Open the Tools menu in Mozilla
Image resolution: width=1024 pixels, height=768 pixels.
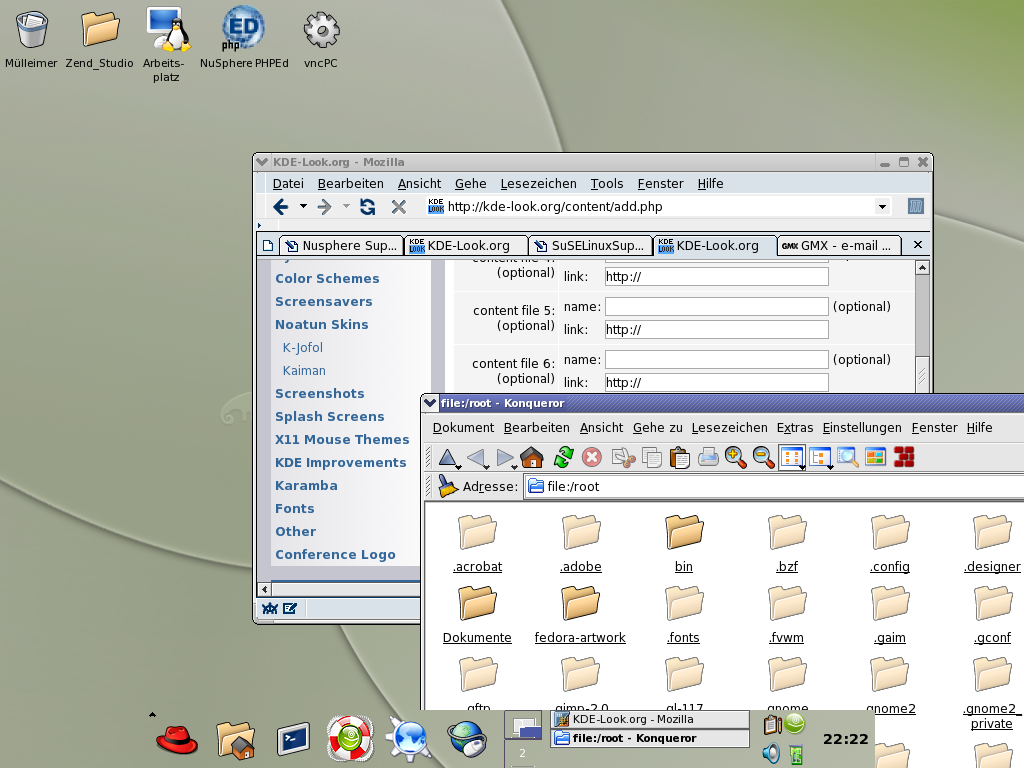pyautogui.click(x=607, y=184)
